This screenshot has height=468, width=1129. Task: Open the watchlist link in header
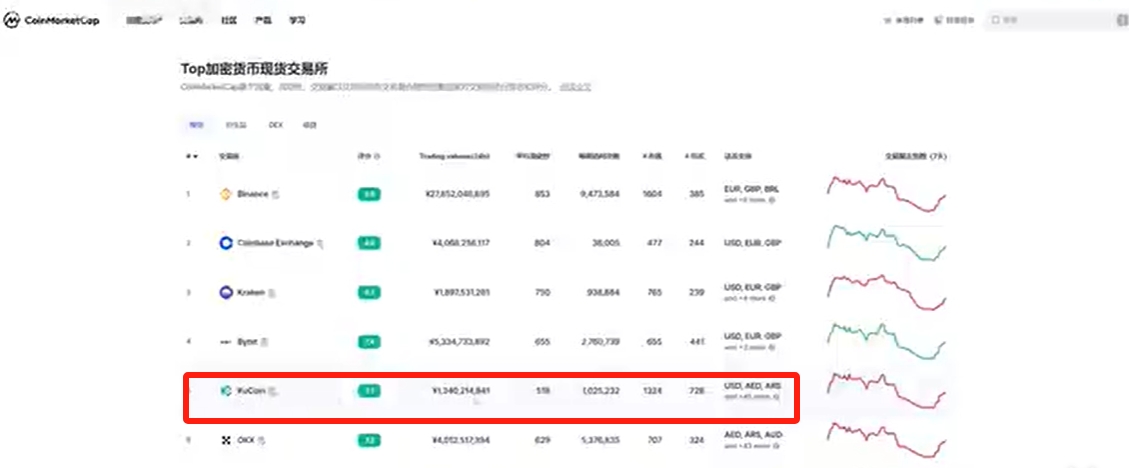point(904,21)
